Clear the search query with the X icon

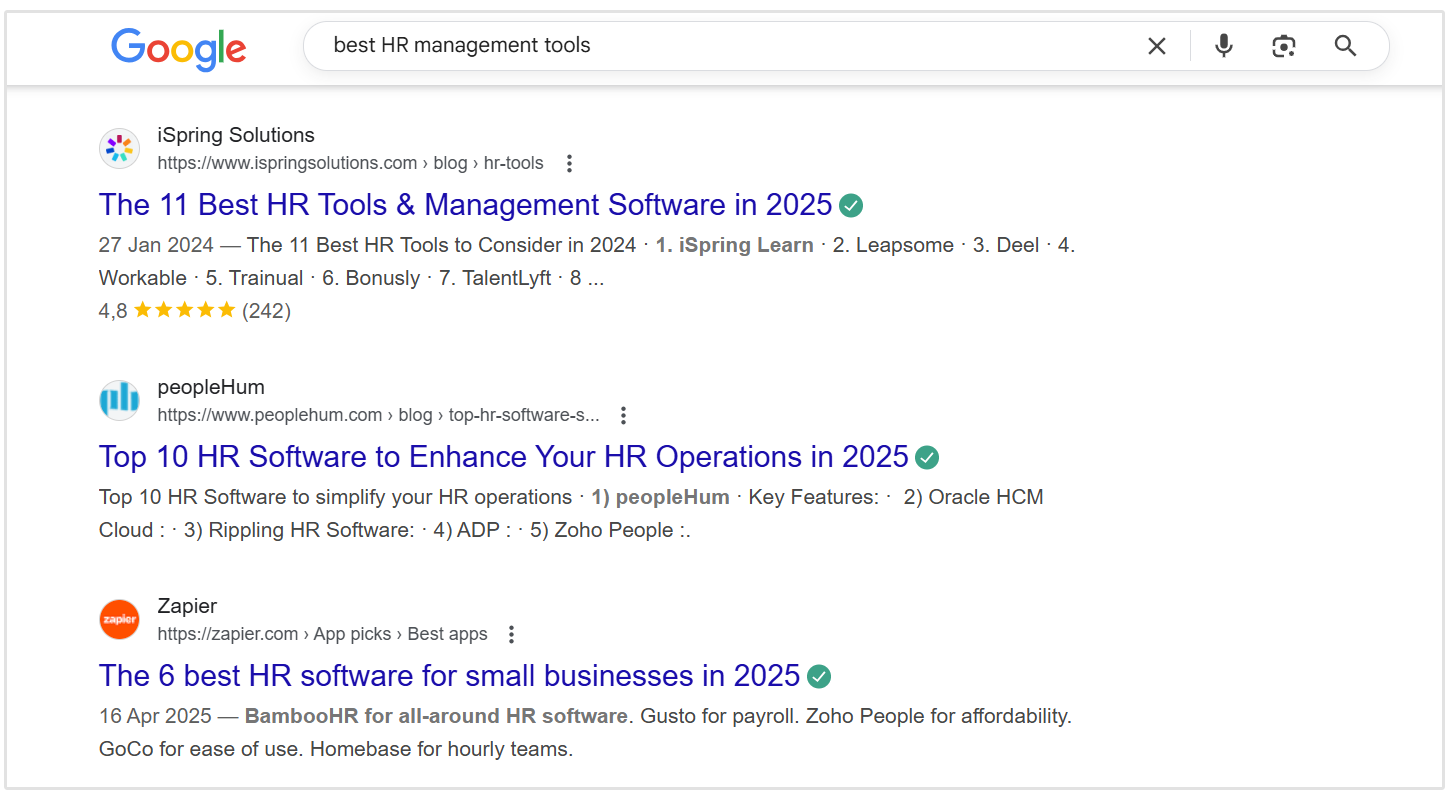pyautogui.click(x=1156, y=45)
